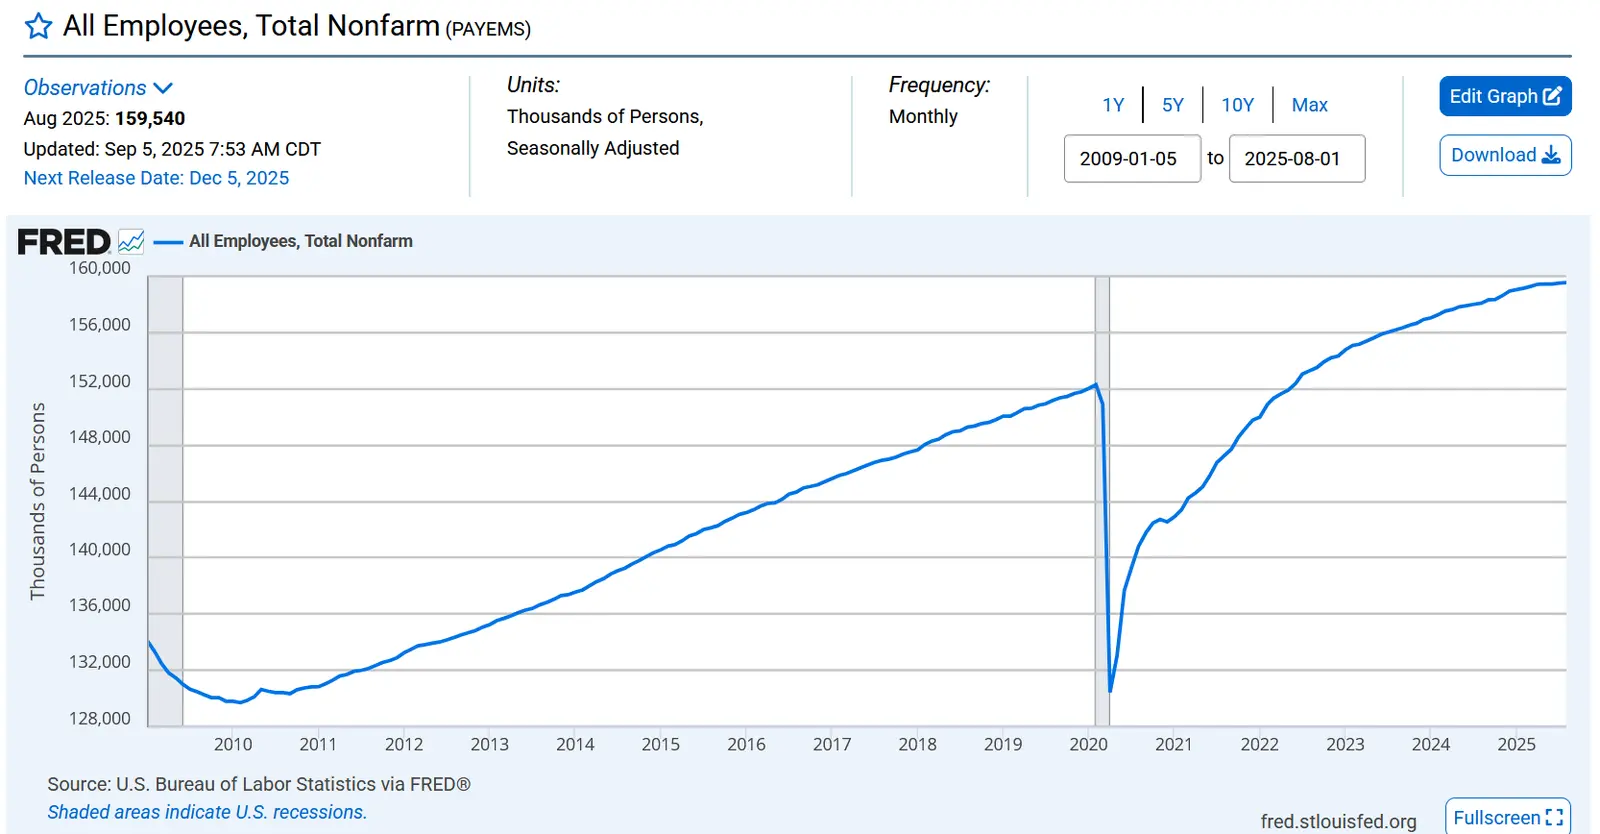Show the Max date range
This screenshot has width=1600, height=834.
click(x=1309, y=105)
